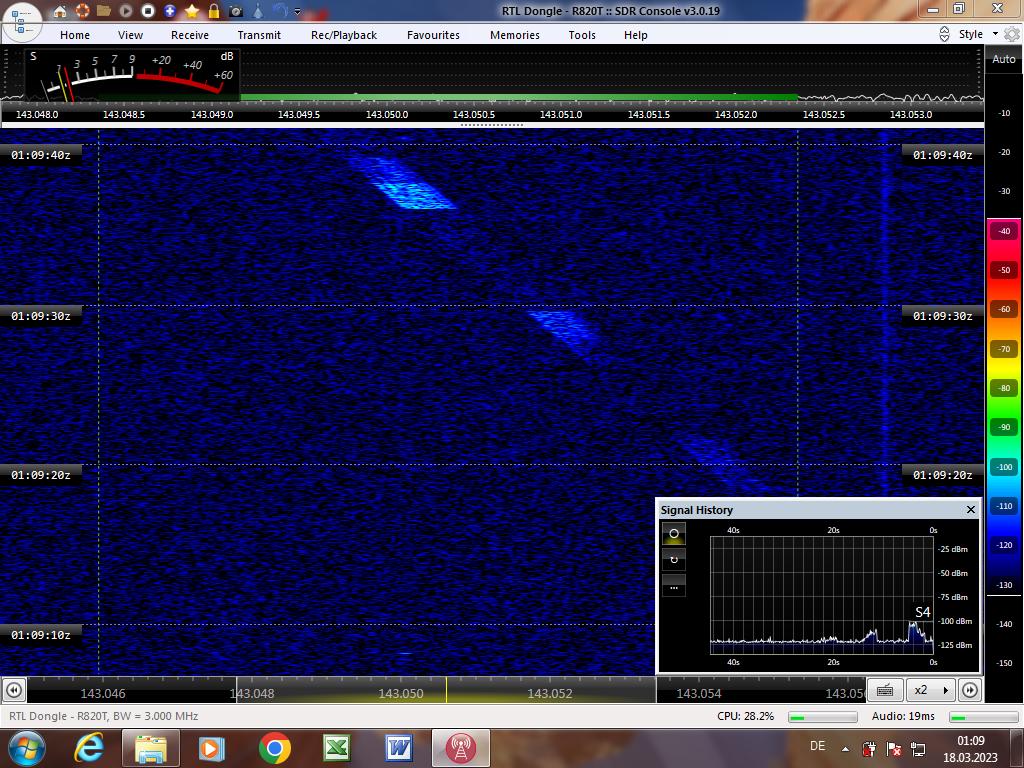Click the yellow star favourites icon
1024x768 pixels.
coord(192,11)
